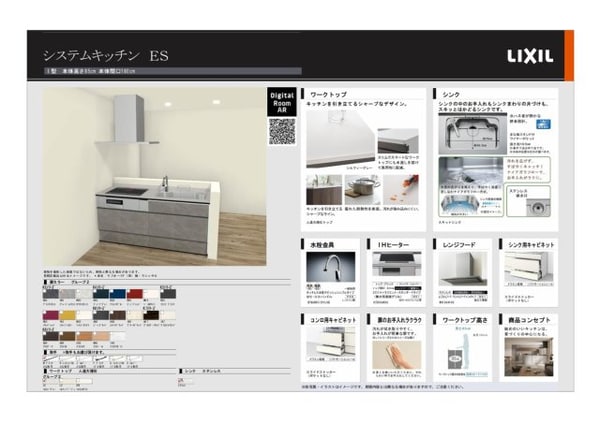Open the hand wiping door photo
Screen dimensions: 600x423
coord(397,355)
